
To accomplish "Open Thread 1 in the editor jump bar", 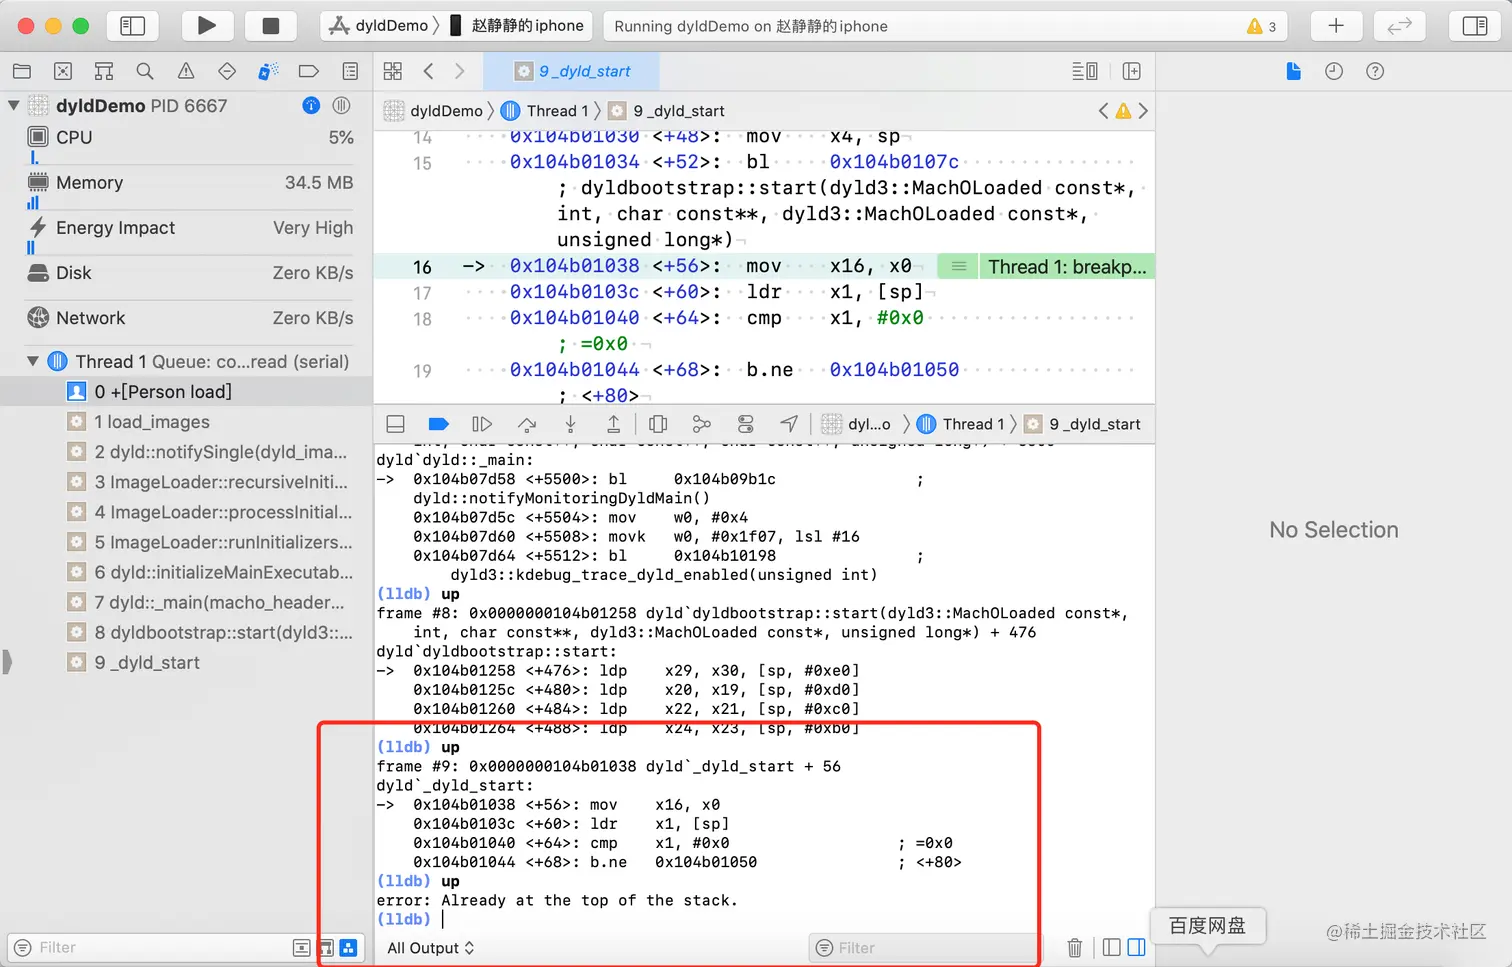I will [x=545, y=111].
